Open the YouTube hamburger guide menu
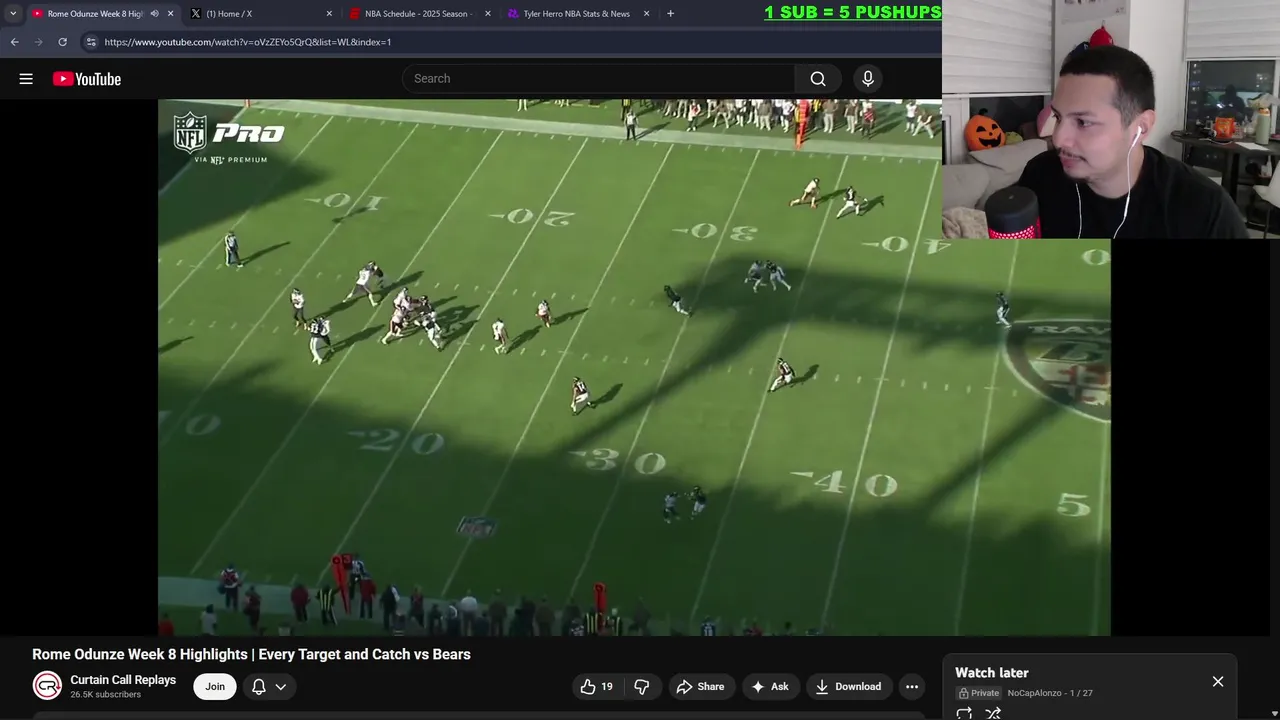The width and height of the screenshot is (1280, 720). click(26, 79)
